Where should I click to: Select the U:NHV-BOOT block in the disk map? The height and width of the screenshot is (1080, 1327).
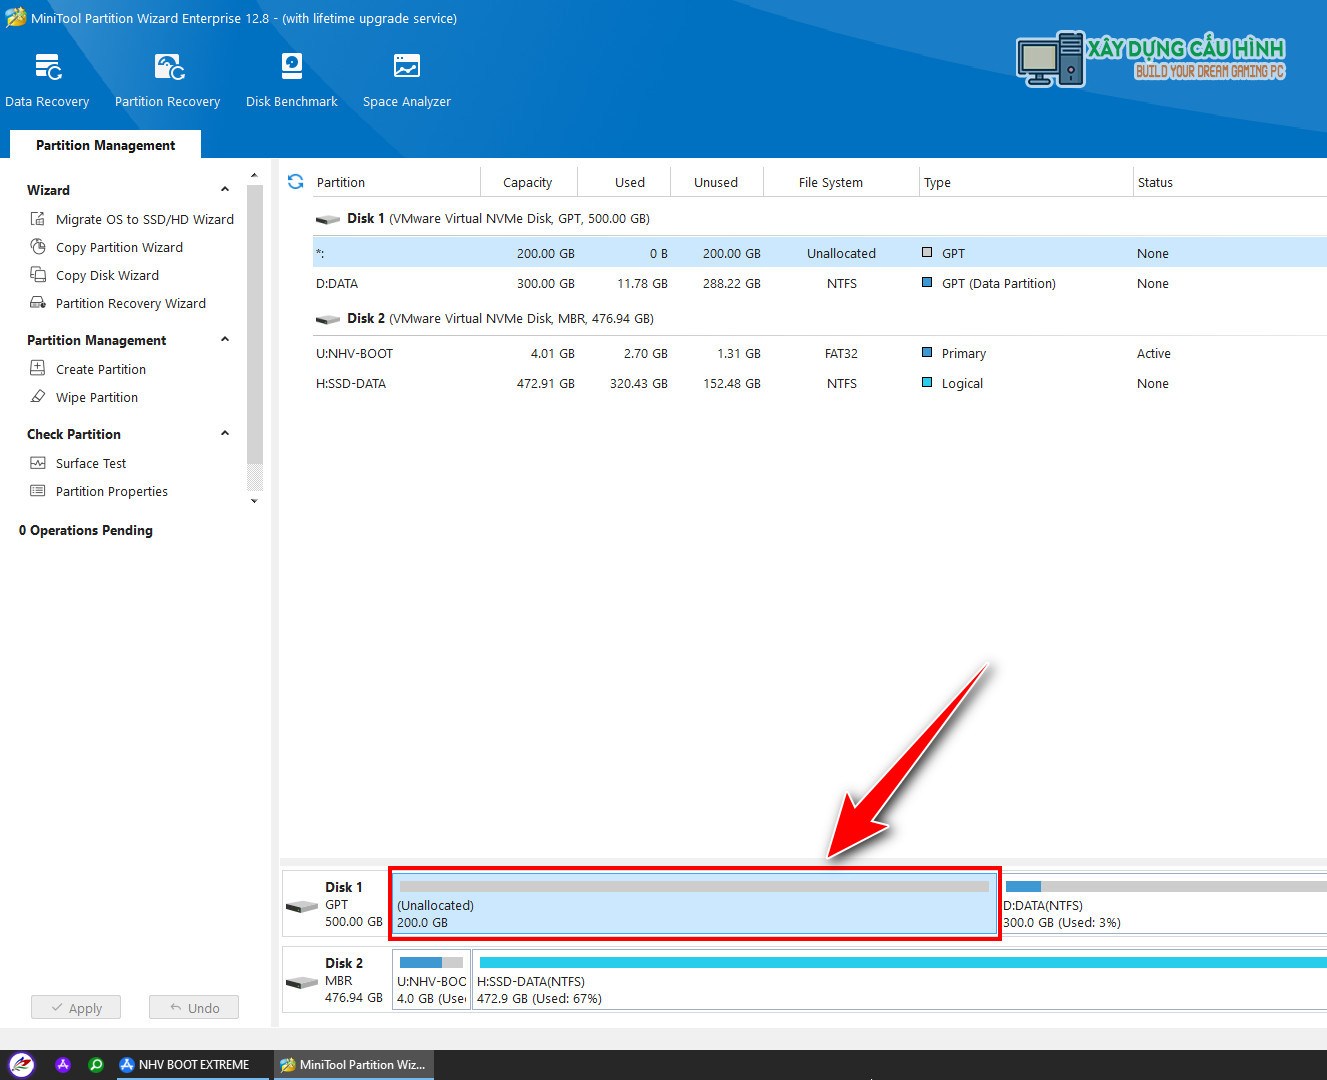[431, 979]
